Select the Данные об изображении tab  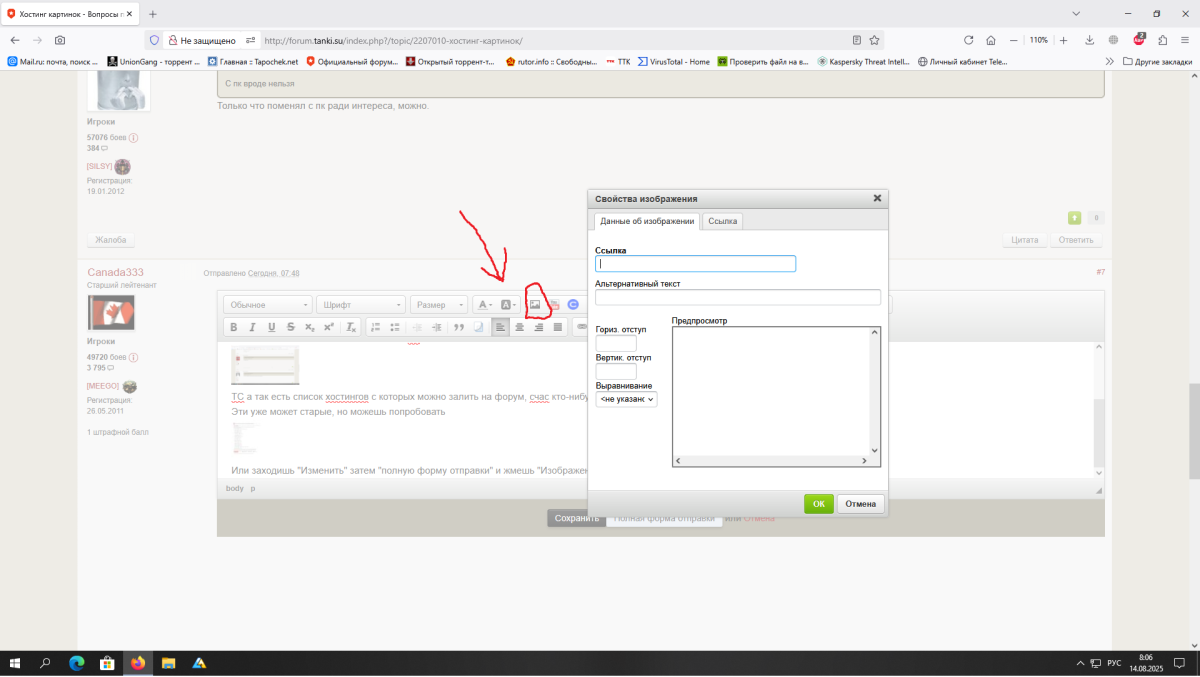(x=647, y=221)
